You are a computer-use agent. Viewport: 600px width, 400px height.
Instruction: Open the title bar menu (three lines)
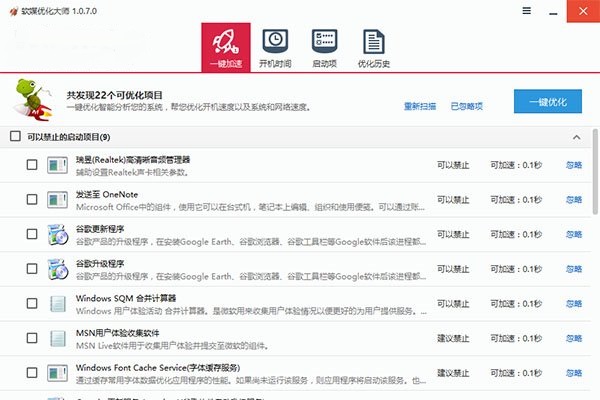click(x=527, y=11)
